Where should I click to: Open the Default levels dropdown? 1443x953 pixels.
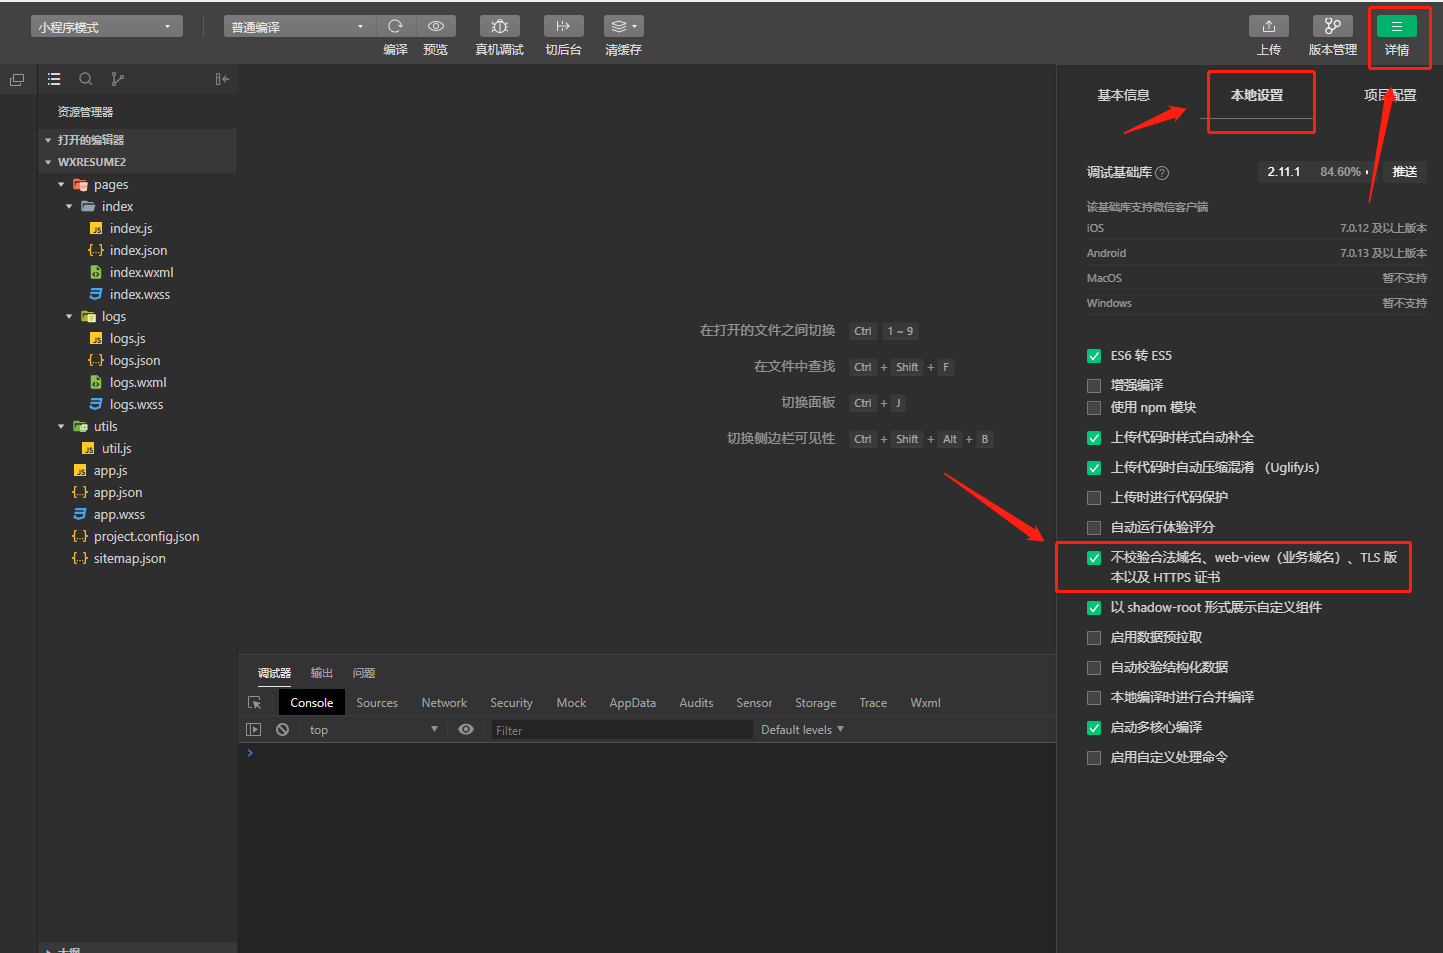coord(802,730)
